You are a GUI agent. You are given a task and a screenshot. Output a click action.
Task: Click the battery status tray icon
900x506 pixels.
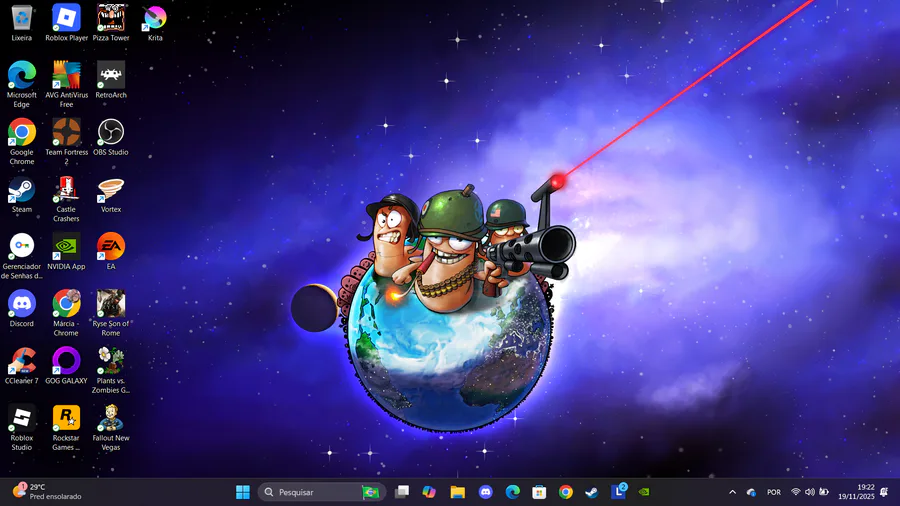pyautogui.click(x=824, y=492)
